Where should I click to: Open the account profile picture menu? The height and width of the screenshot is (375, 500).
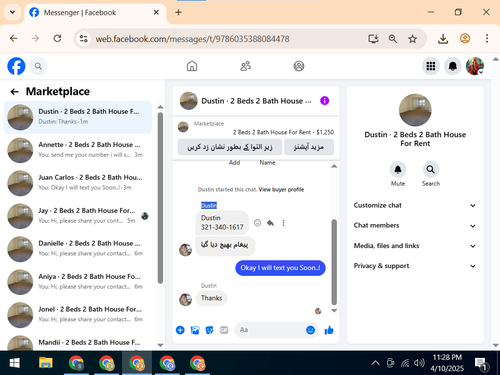[475, 66]
